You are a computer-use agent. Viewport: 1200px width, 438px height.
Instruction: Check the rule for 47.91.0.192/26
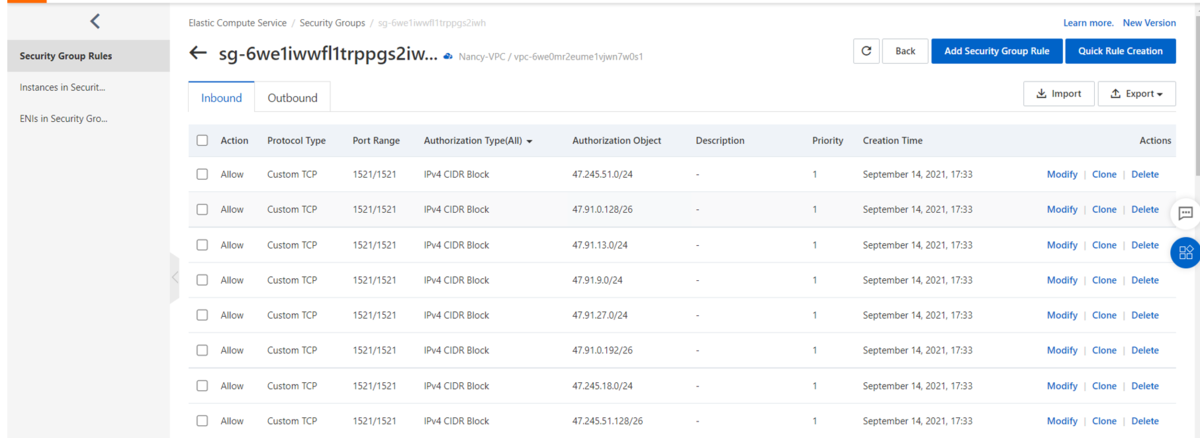coord(202,350)
